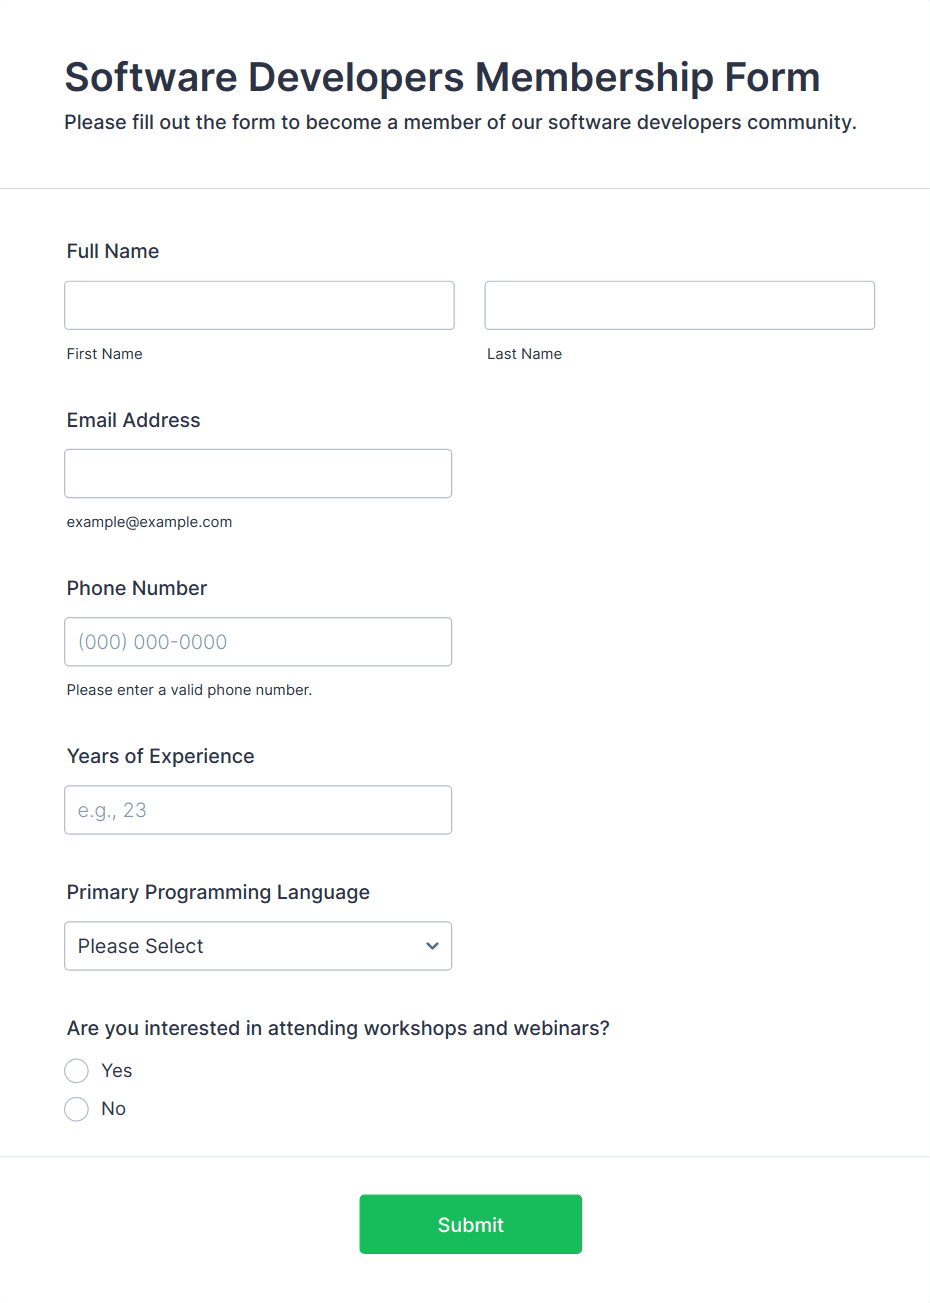This screenshot has height=1303, width=930.
Task: Click the Years of Experience label
Action: [x=161, y=756]
